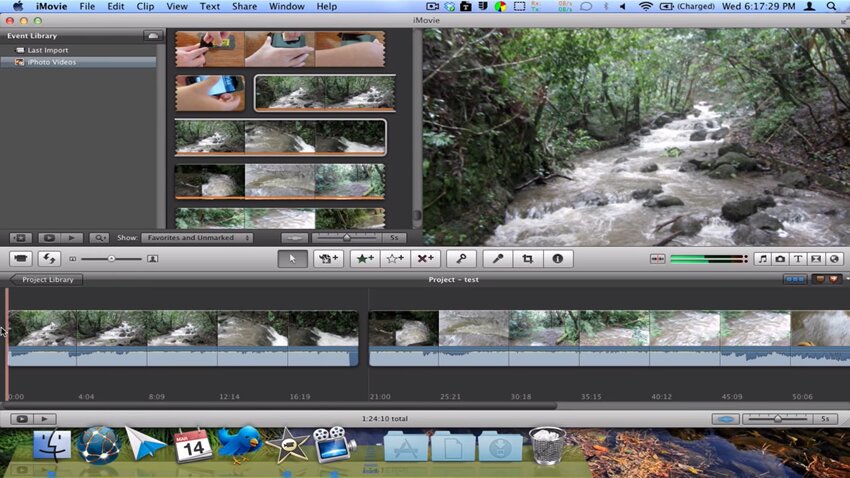
Task: Play selected events full screen
Action: (49, 237)
